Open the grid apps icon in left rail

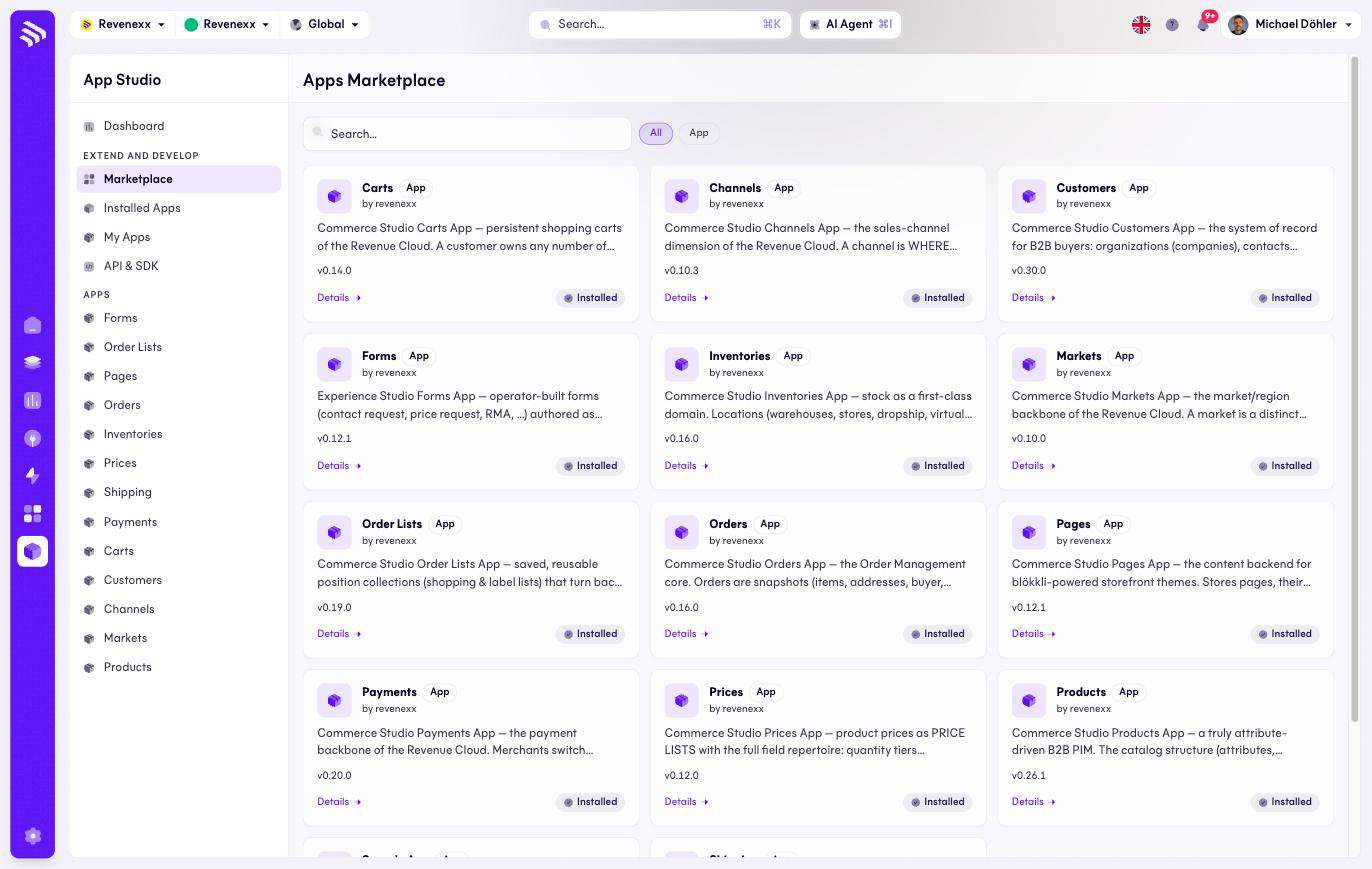click(32, 514)
